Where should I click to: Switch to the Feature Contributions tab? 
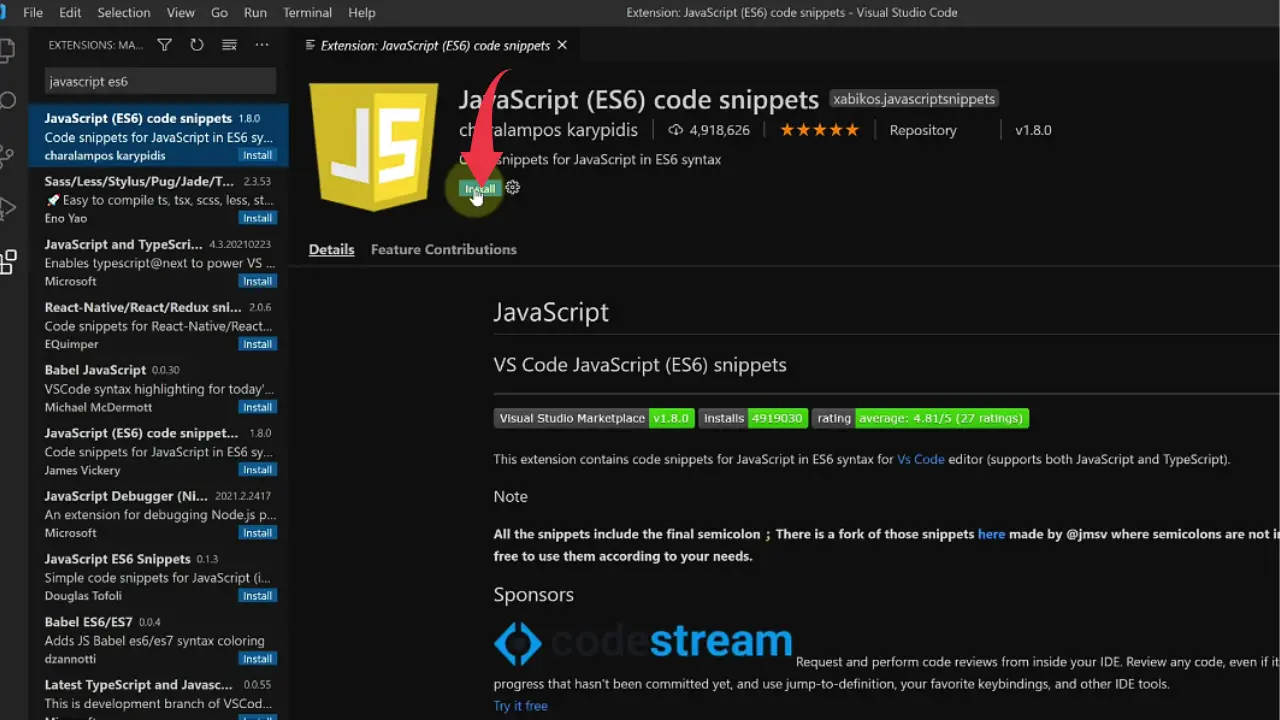(x=444, y=250)
